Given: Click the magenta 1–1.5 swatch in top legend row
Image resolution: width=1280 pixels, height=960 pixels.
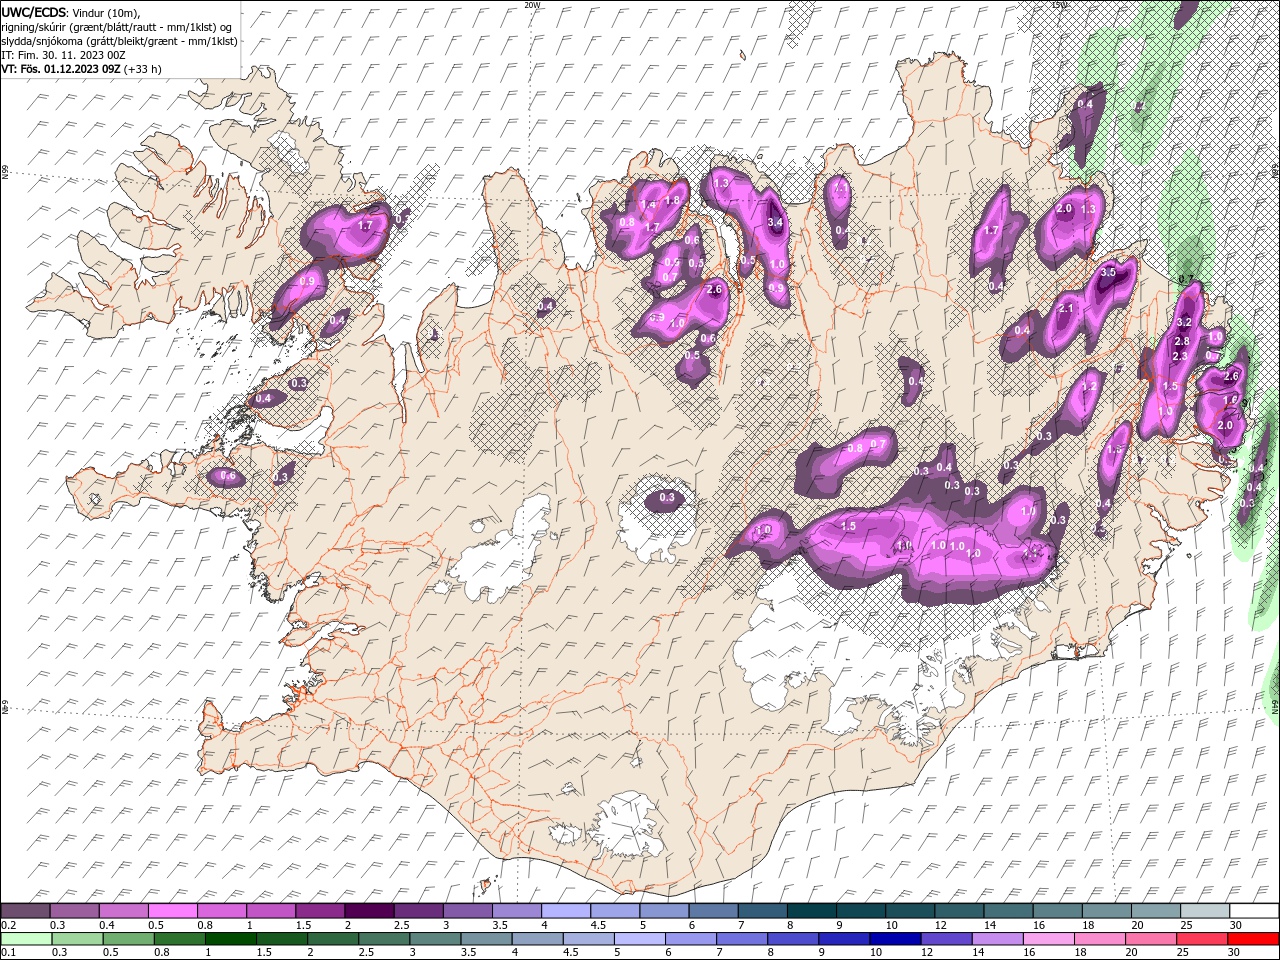Looking at the screenshot, I should click(270, 911).
